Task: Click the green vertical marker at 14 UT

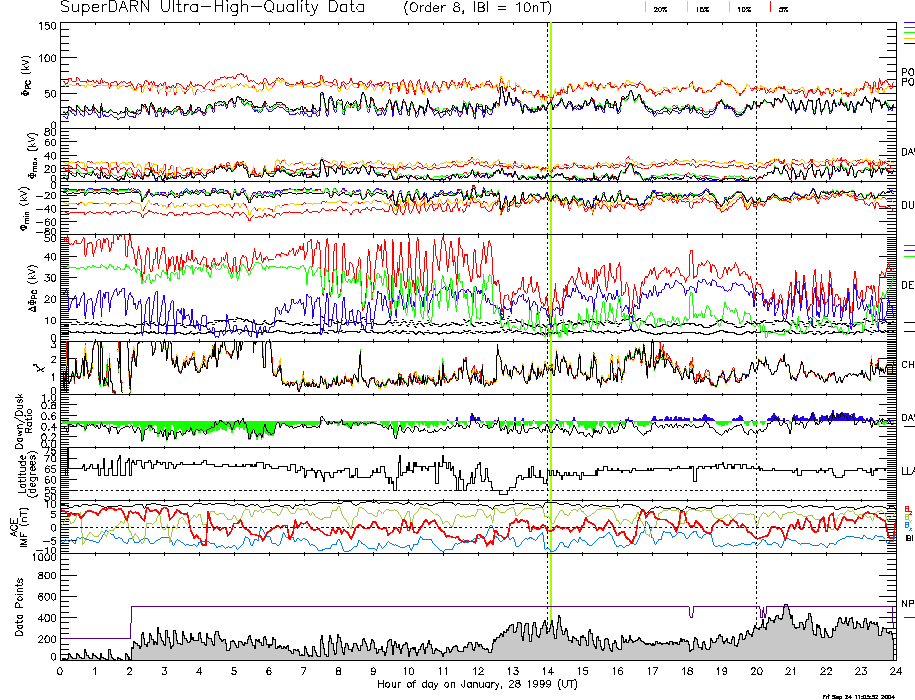Action: coord(550,300)
